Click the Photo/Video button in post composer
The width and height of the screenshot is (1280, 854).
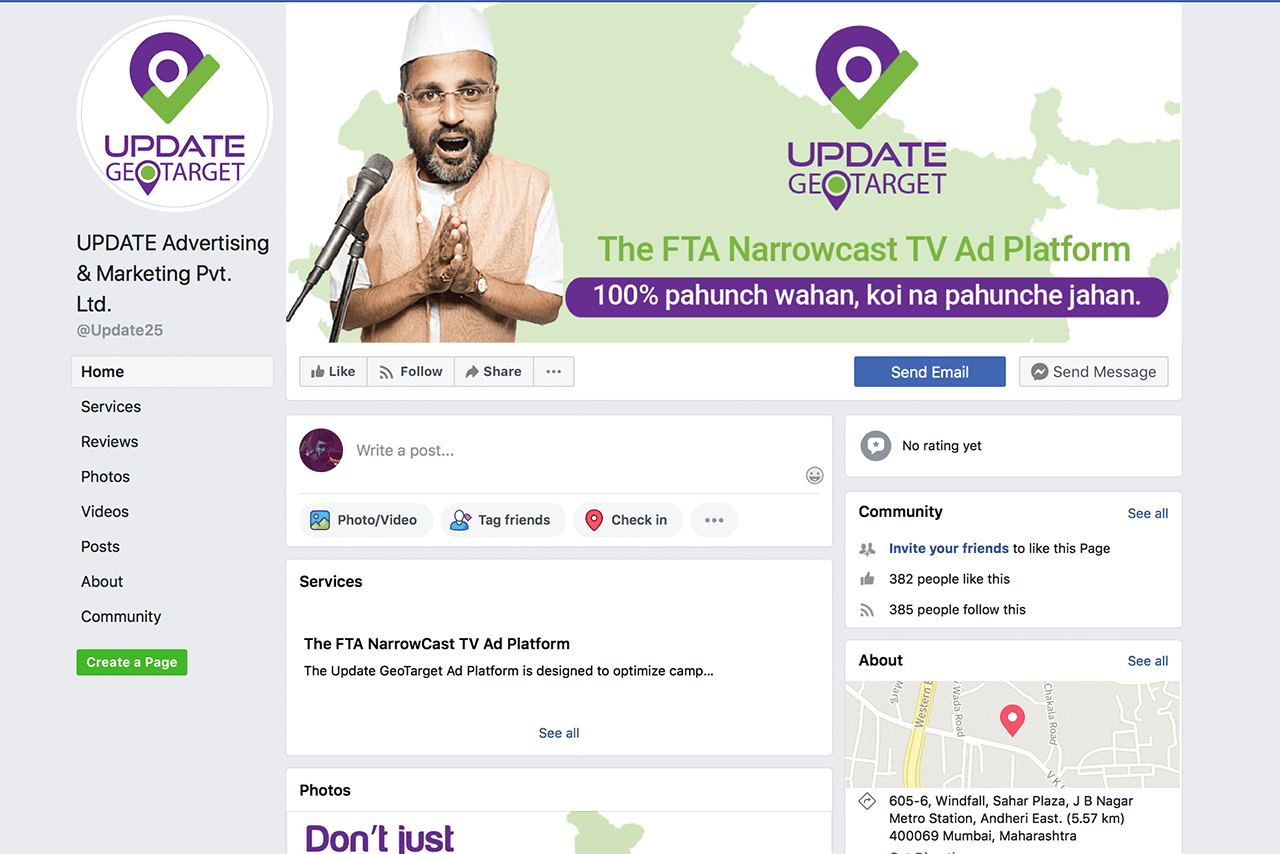point(366,520)
